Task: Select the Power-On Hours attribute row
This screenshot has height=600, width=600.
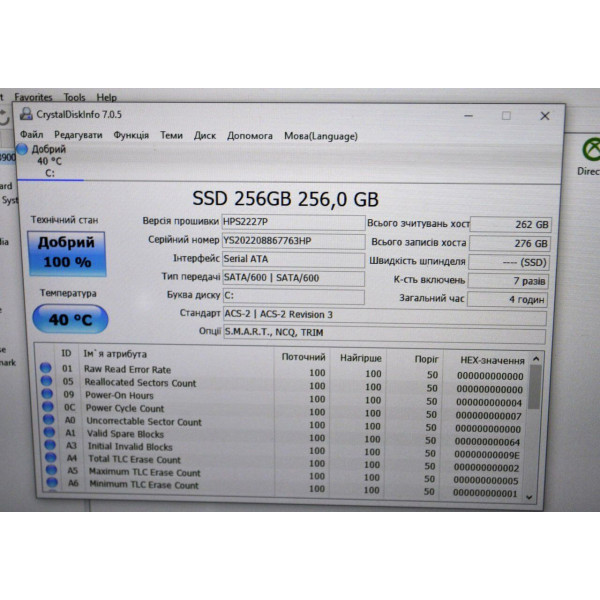Action: (282, 398)
